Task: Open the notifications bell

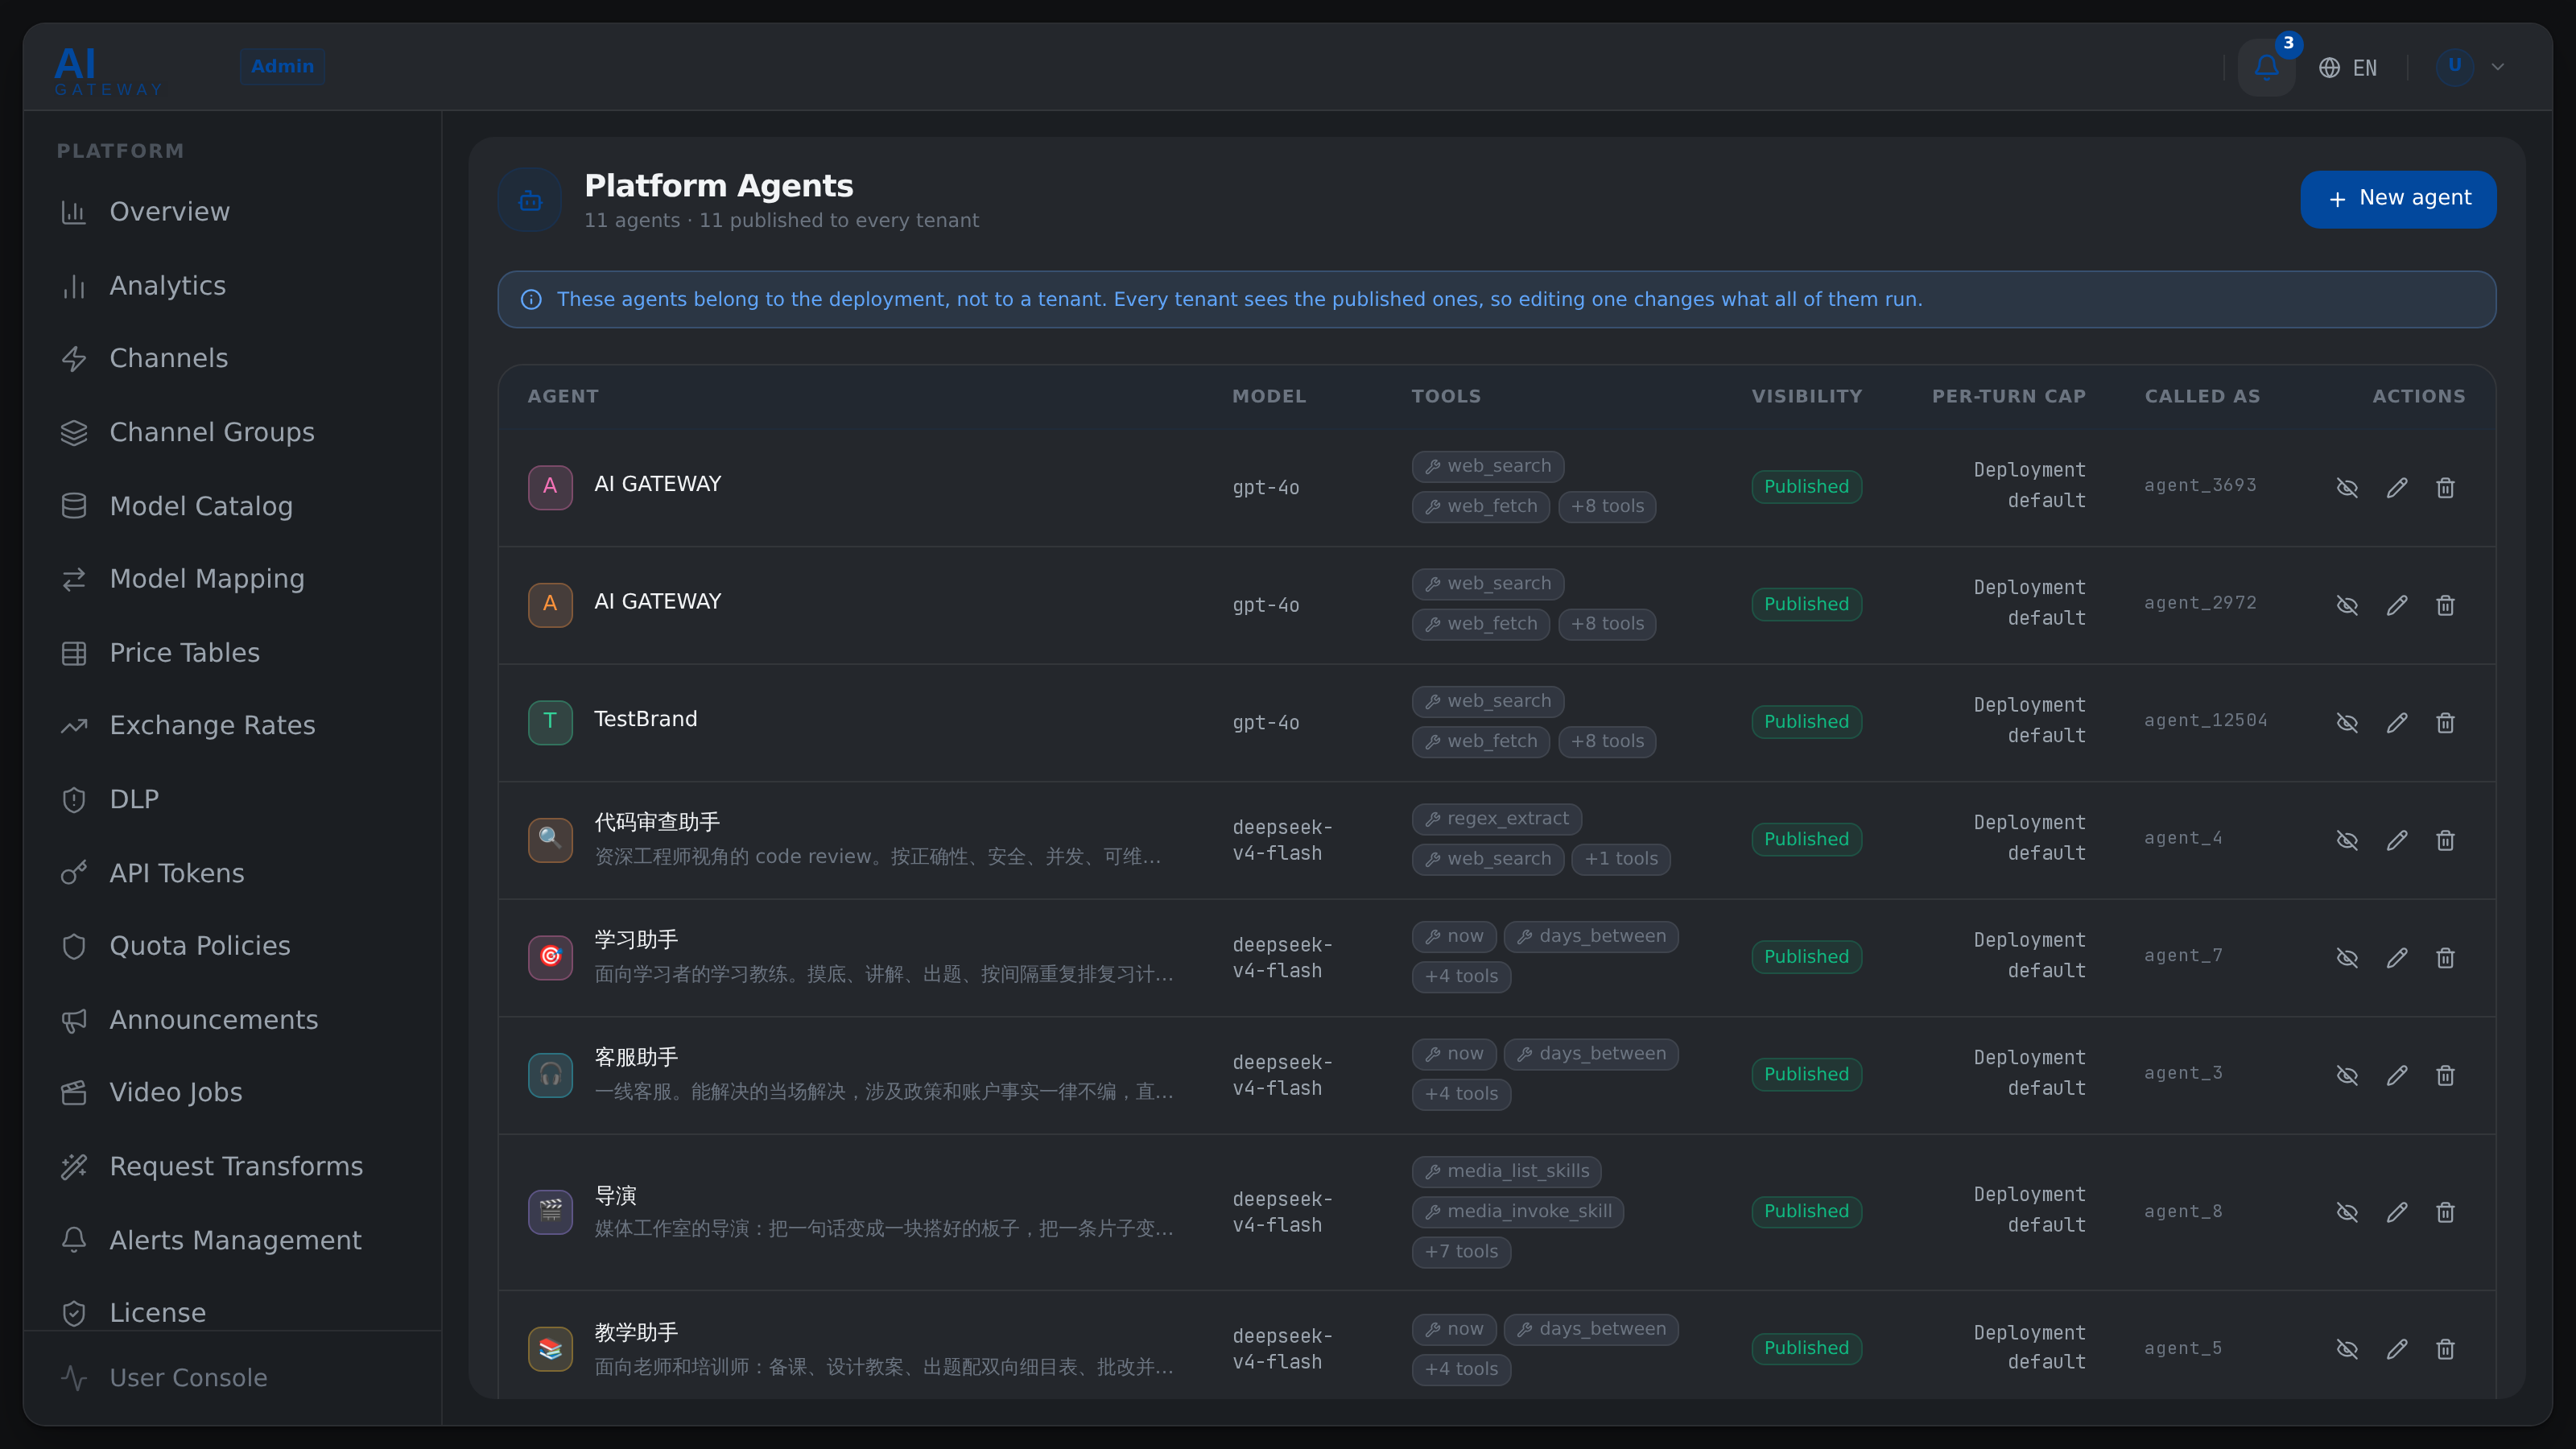Action: click(2266, 67)
